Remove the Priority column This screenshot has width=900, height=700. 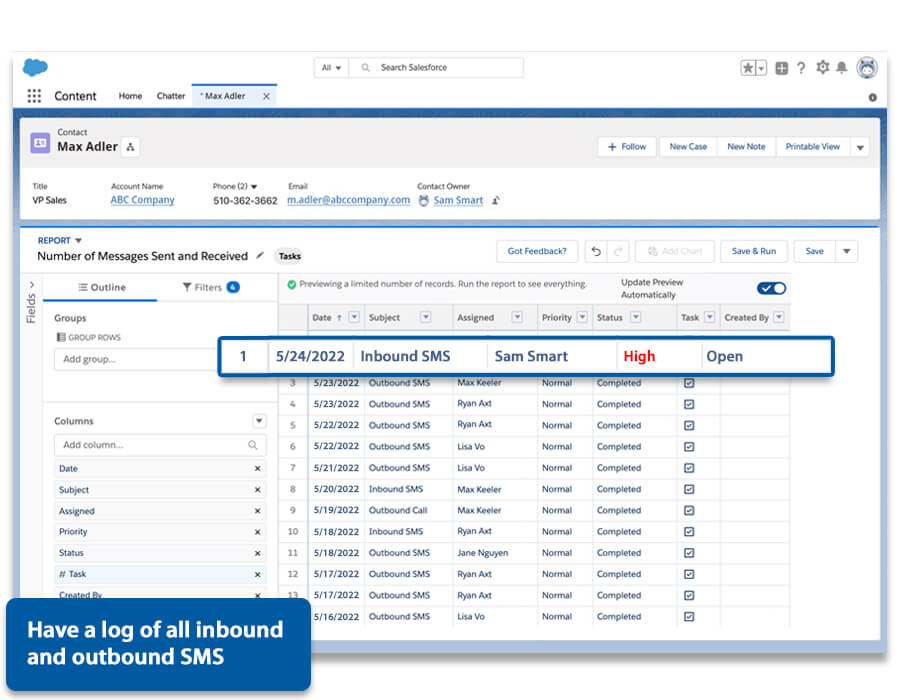click(x=258, y=532)
